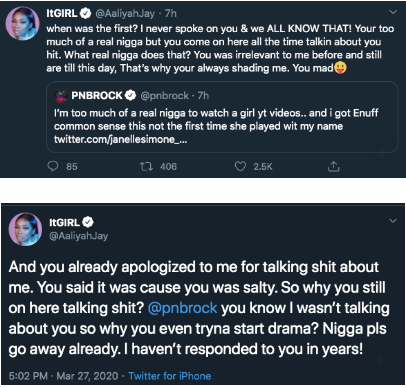The height and width of the screenshot is (388, 406).
Task: Expand bottom tweet's options chevron
Action: 393,221
